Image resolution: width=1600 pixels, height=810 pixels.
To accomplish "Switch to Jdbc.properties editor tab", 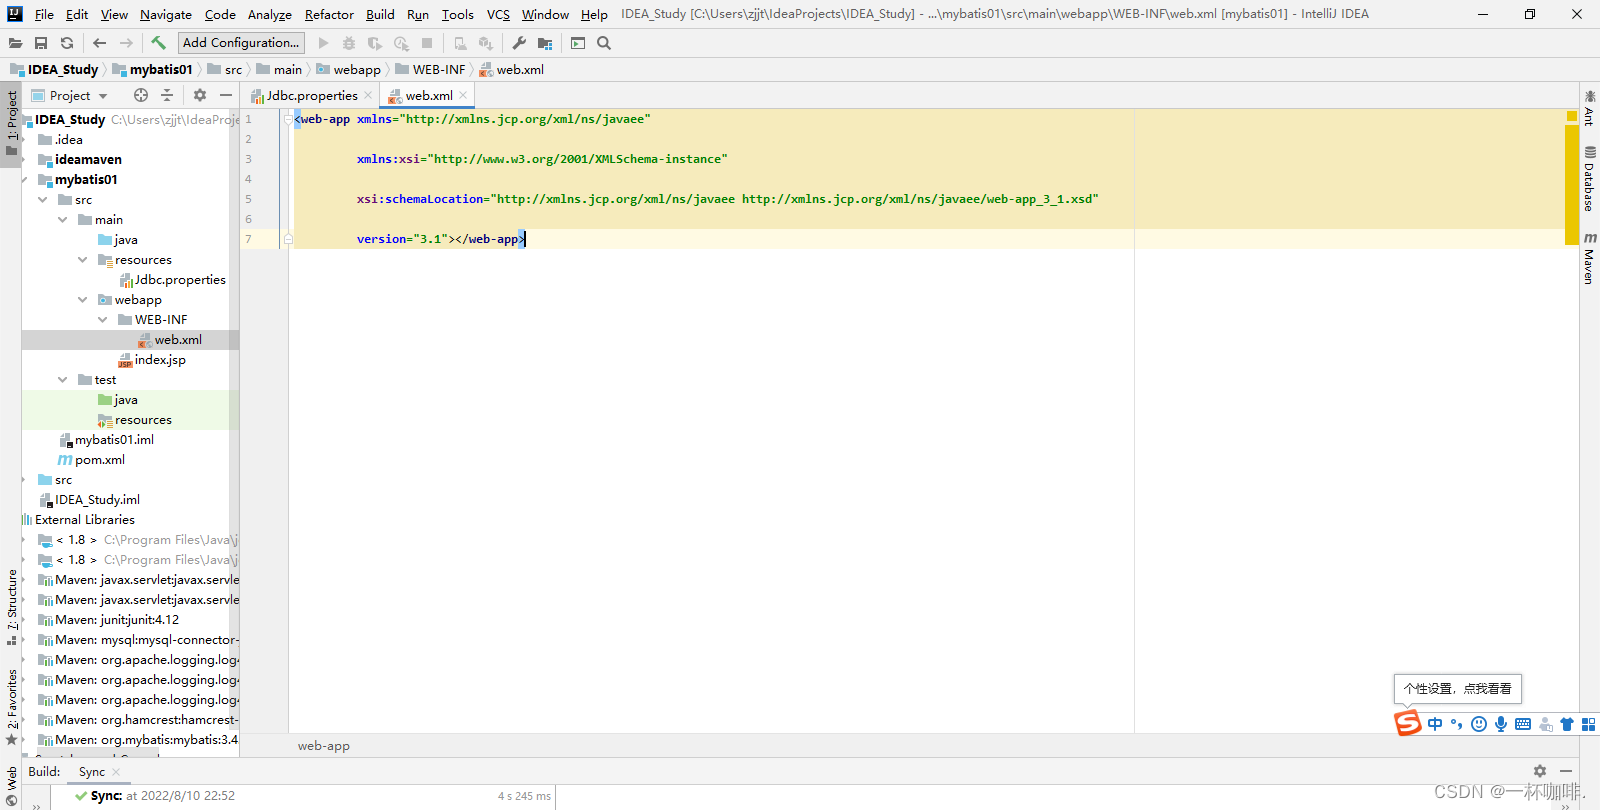I will click(311, 95).
